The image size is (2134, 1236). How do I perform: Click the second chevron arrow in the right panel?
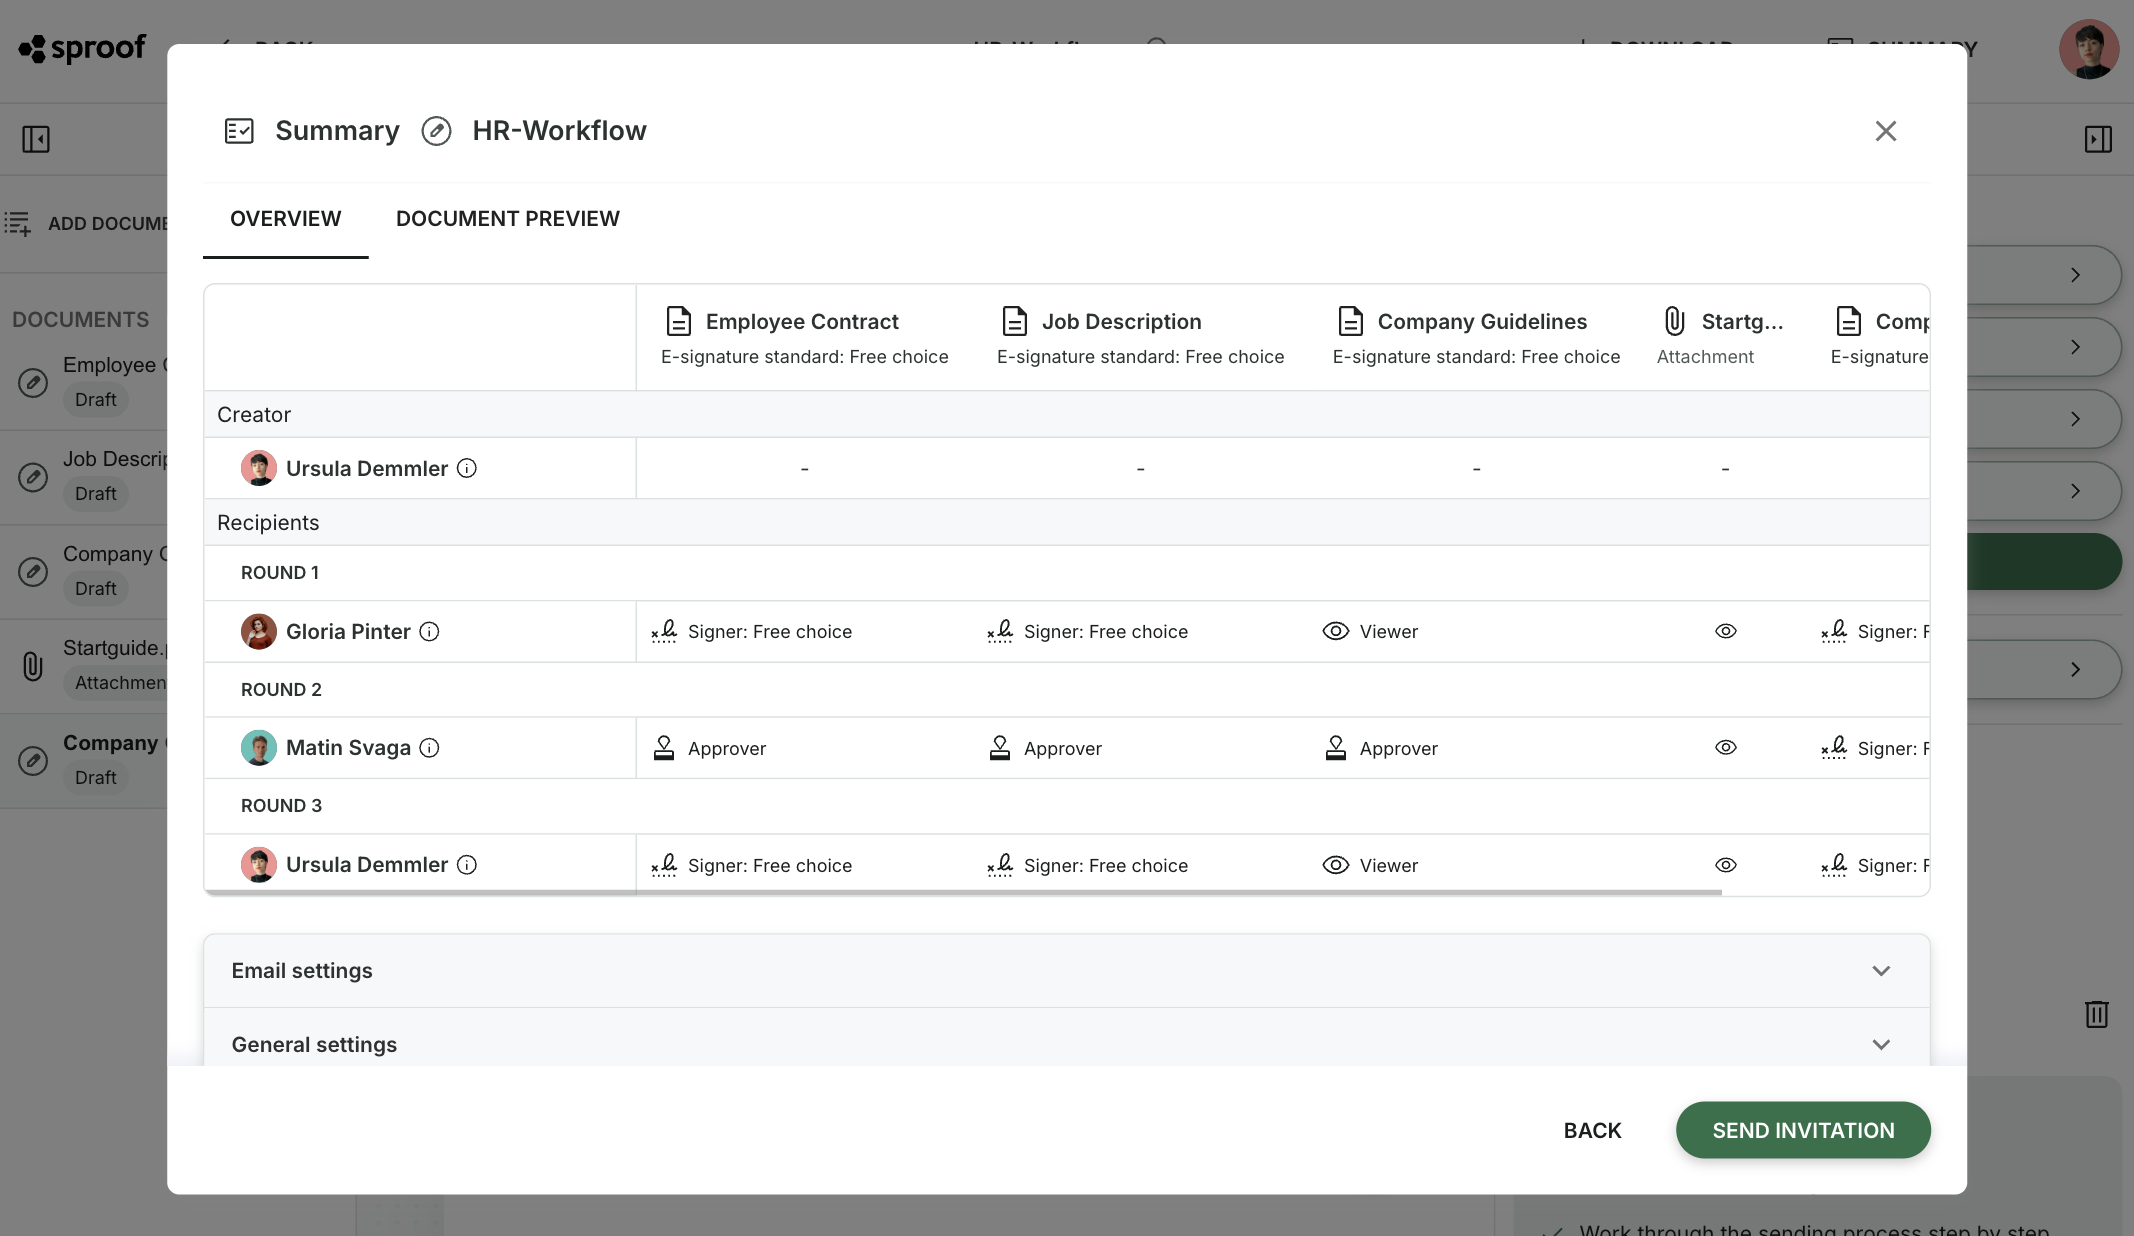2075,347
